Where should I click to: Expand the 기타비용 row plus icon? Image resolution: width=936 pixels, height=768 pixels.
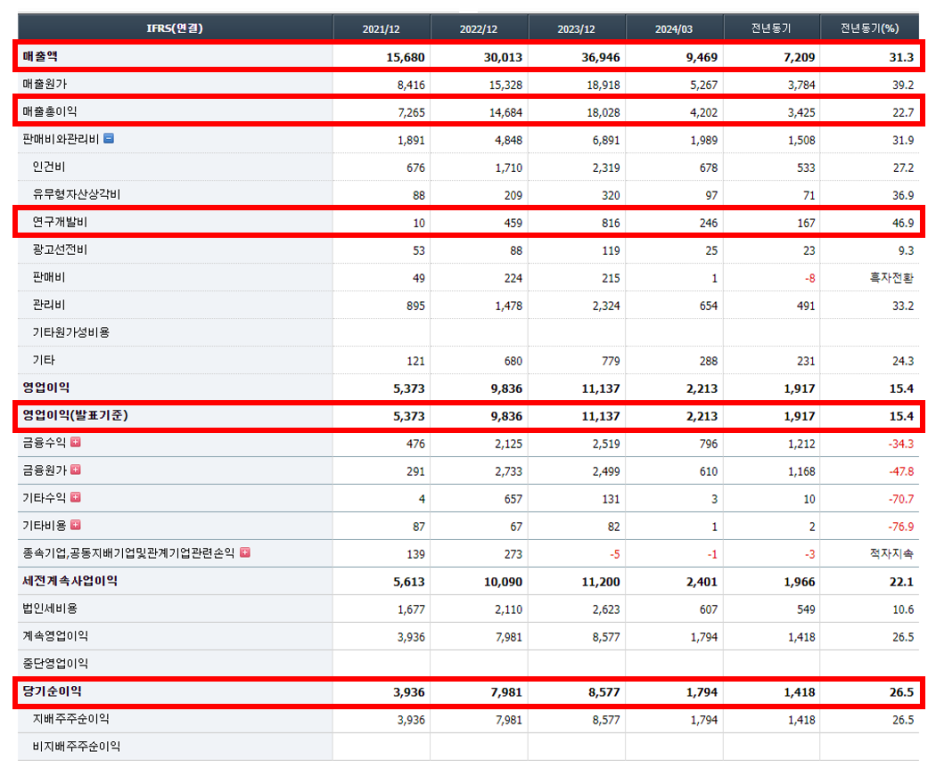pos(75,525)
